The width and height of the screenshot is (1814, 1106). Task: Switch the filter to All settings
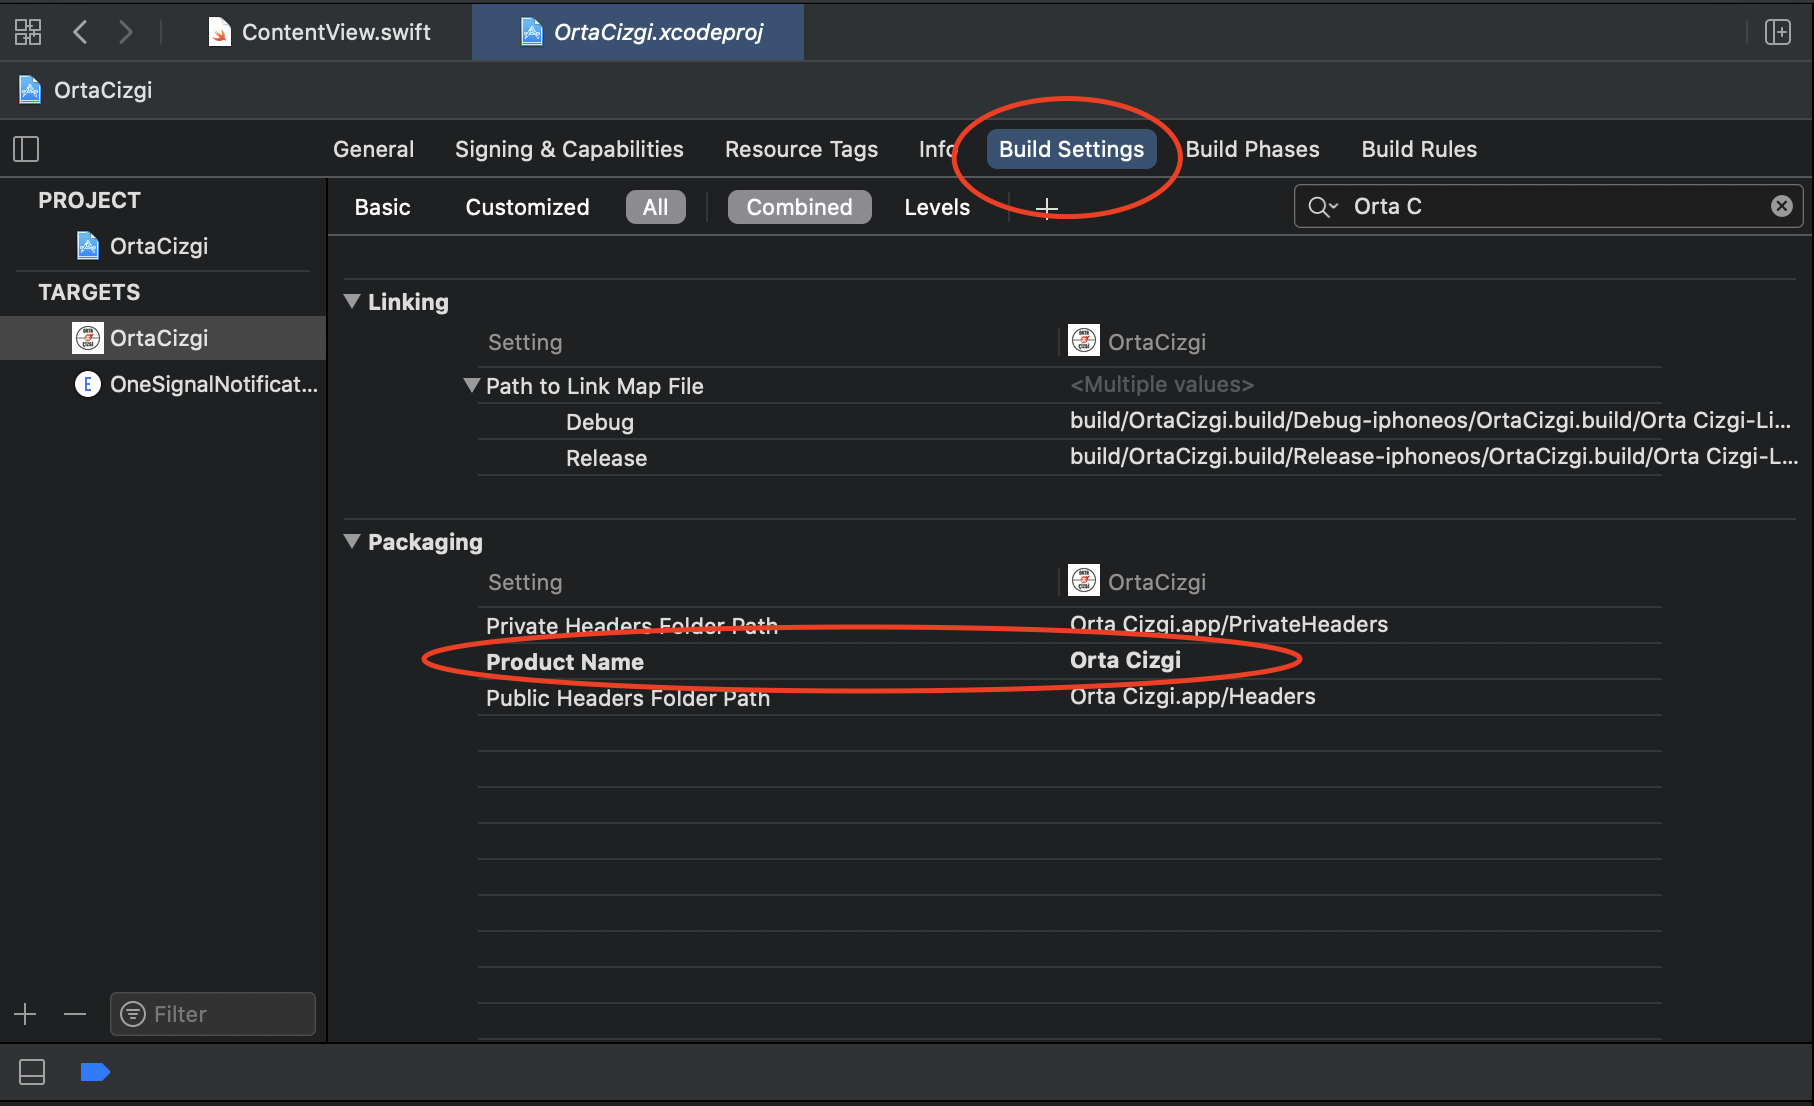(655, 207)
